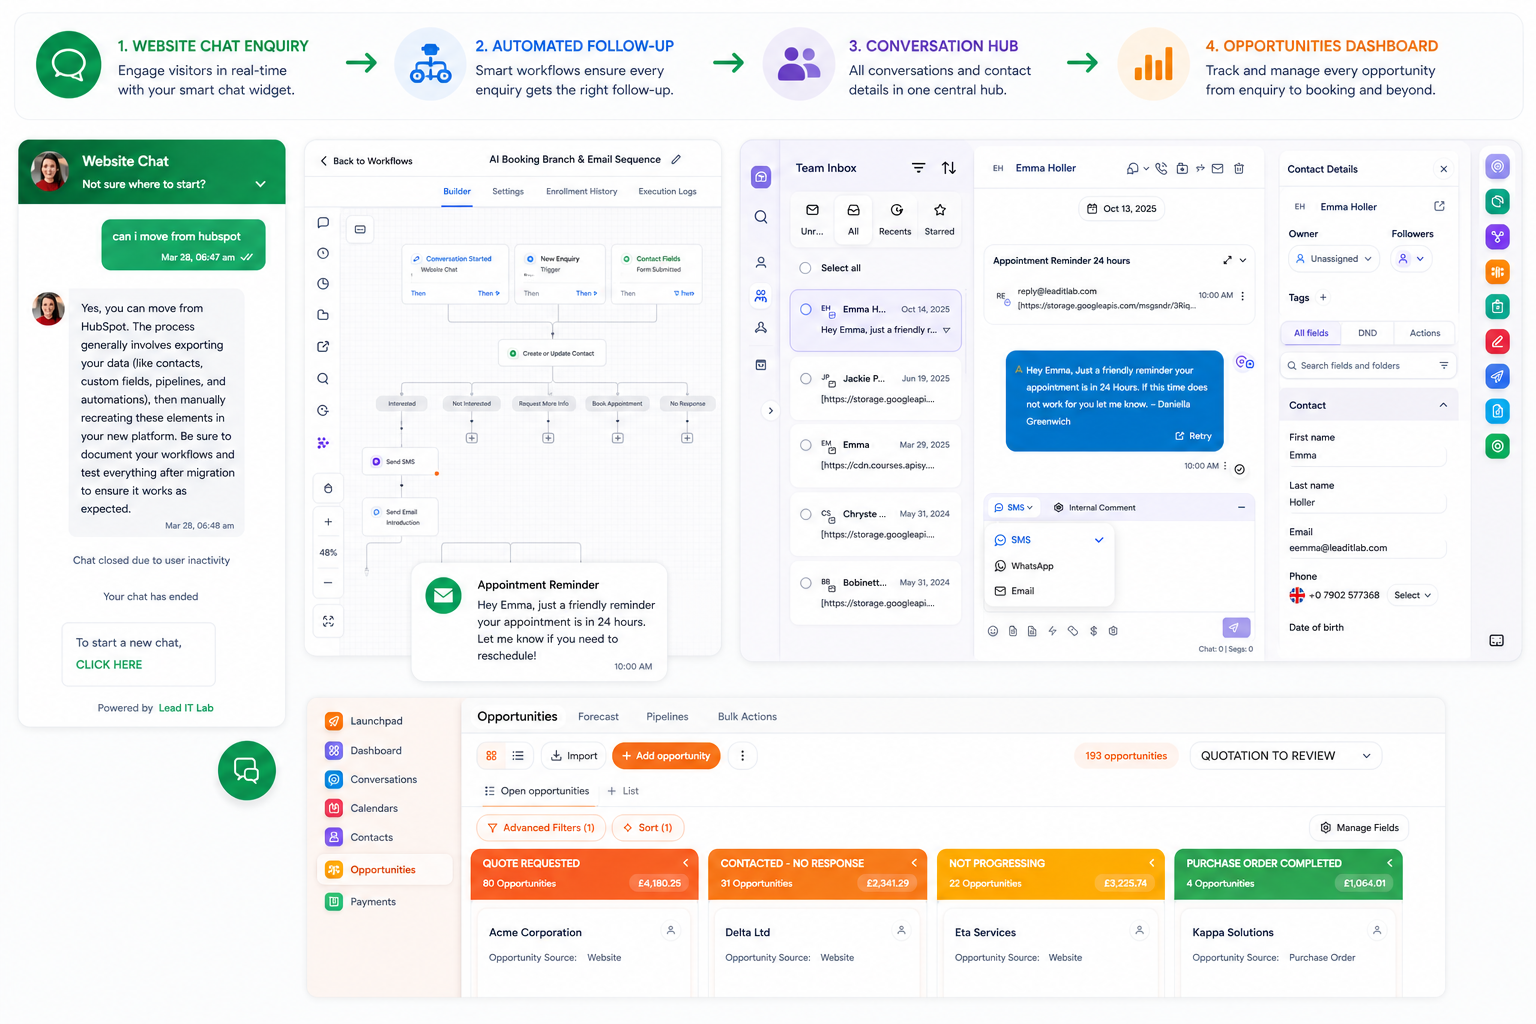Click the send message paper plane button
The width and height of the screenshot is (1536, 1024).
click(1236, 628)
